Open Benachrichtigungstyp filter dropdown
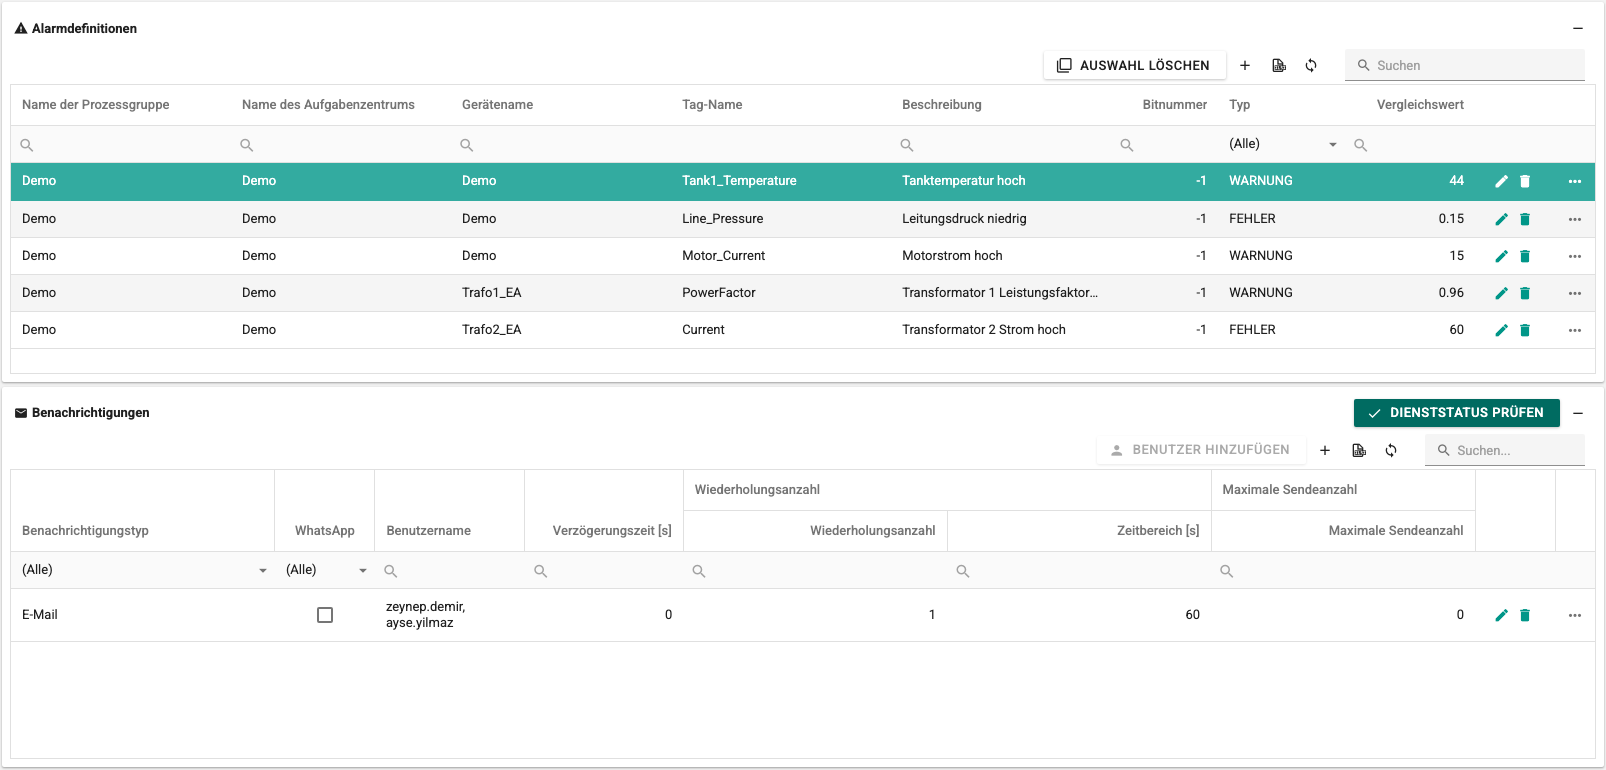 pyautogui.click(x=144, y=570)
